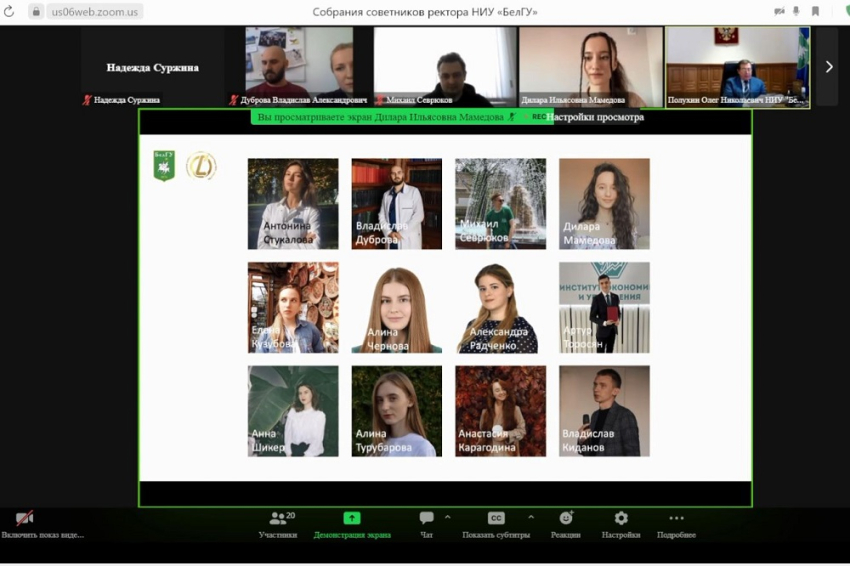Select Михаил Севрюков video tile

[445, 65]
